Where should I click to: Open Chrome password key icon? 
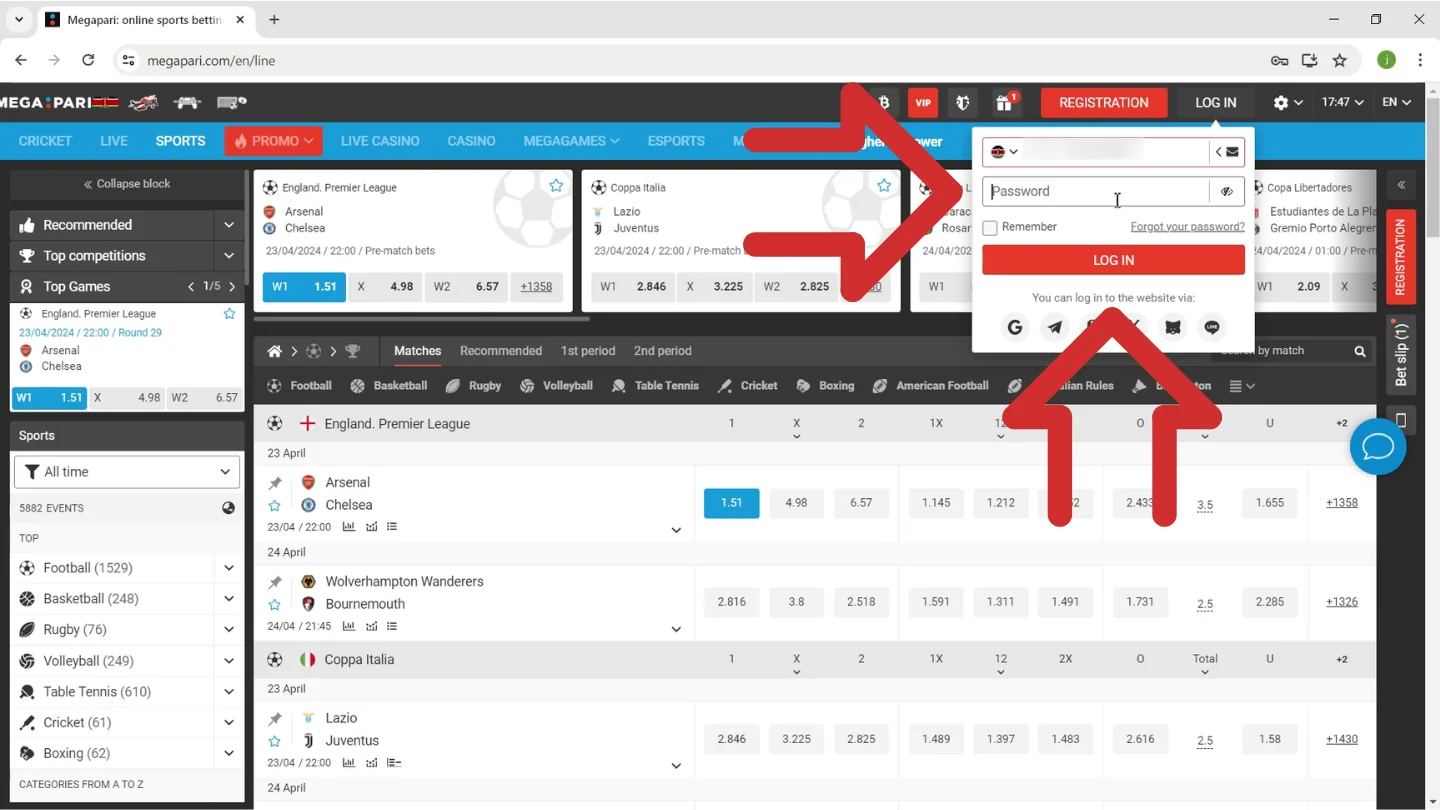[1279, 60]
